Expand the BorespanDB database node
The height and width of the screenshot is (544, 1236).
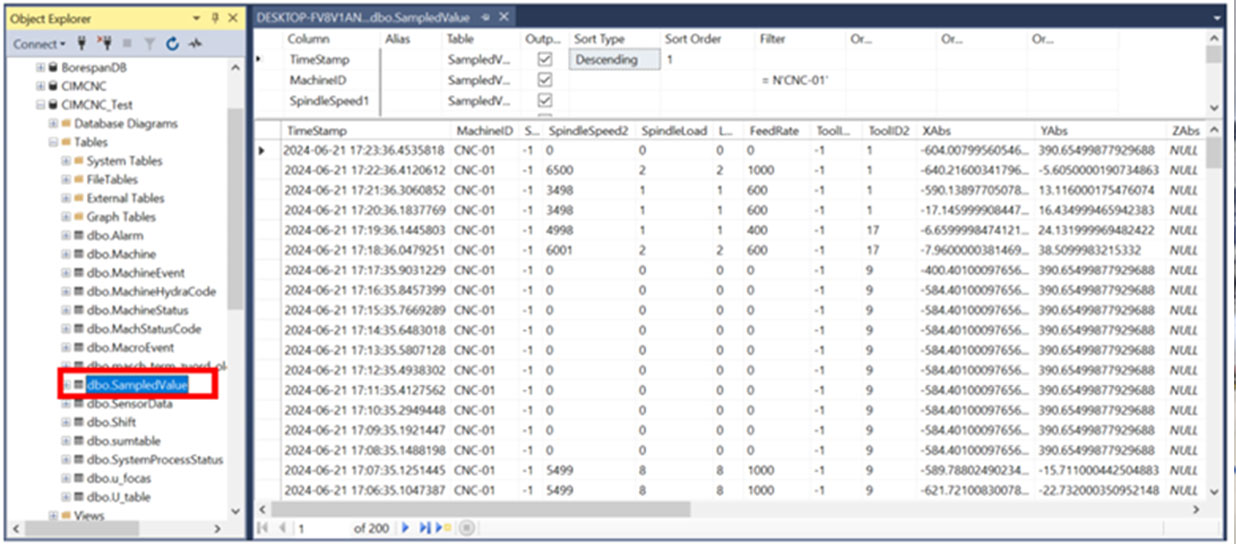41,67
